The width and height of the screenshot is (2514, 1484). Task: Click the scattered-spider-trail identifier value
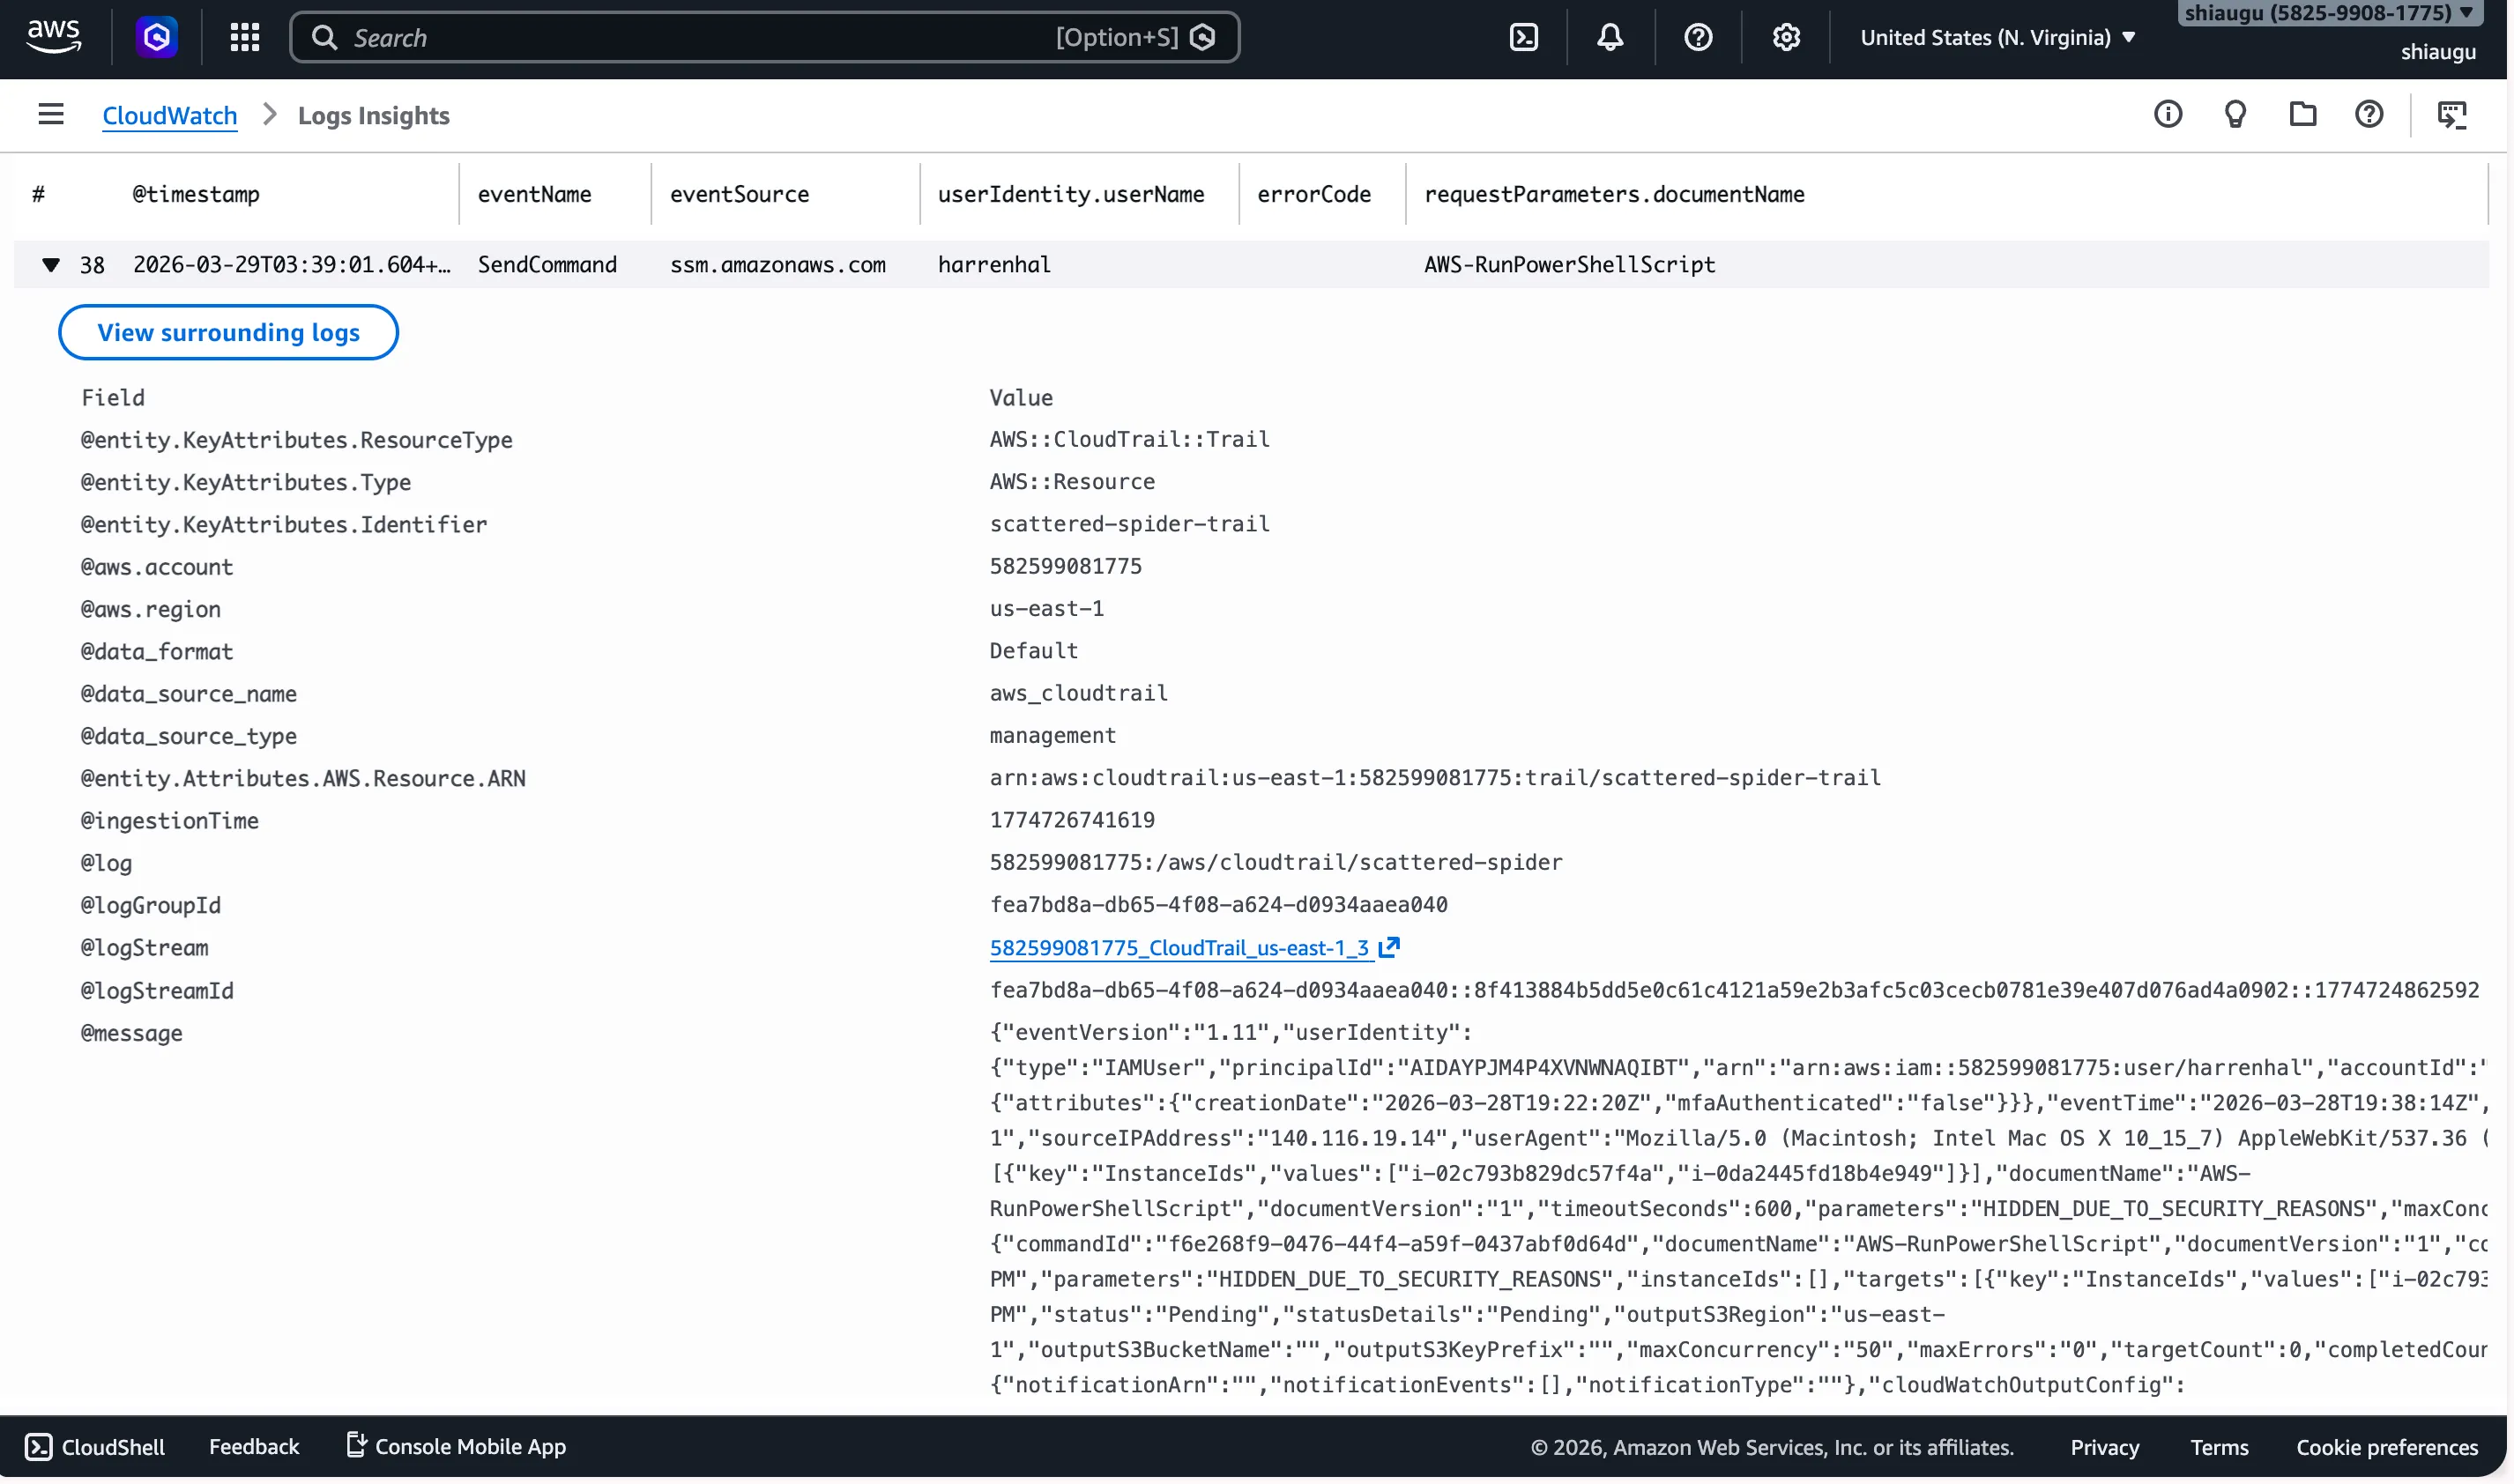tap(1130, 524)
